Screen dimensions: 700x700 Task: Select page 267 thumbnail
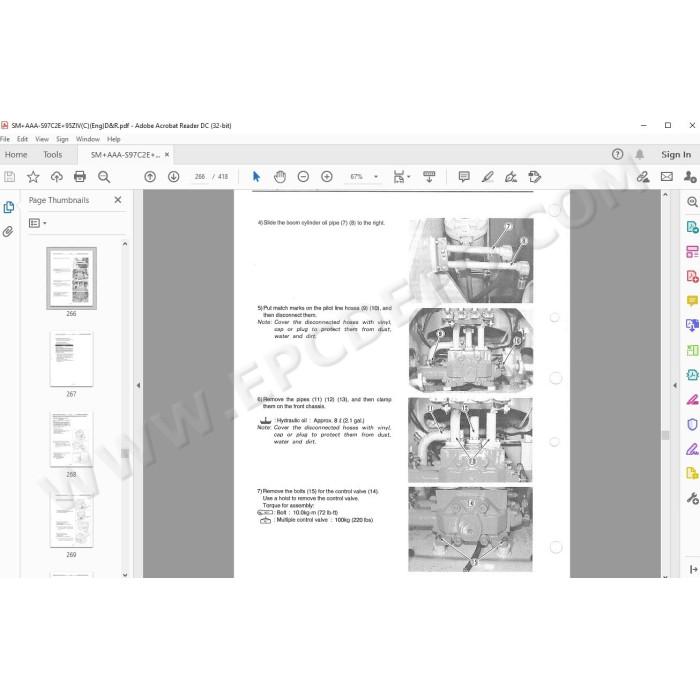coord(71,359)
